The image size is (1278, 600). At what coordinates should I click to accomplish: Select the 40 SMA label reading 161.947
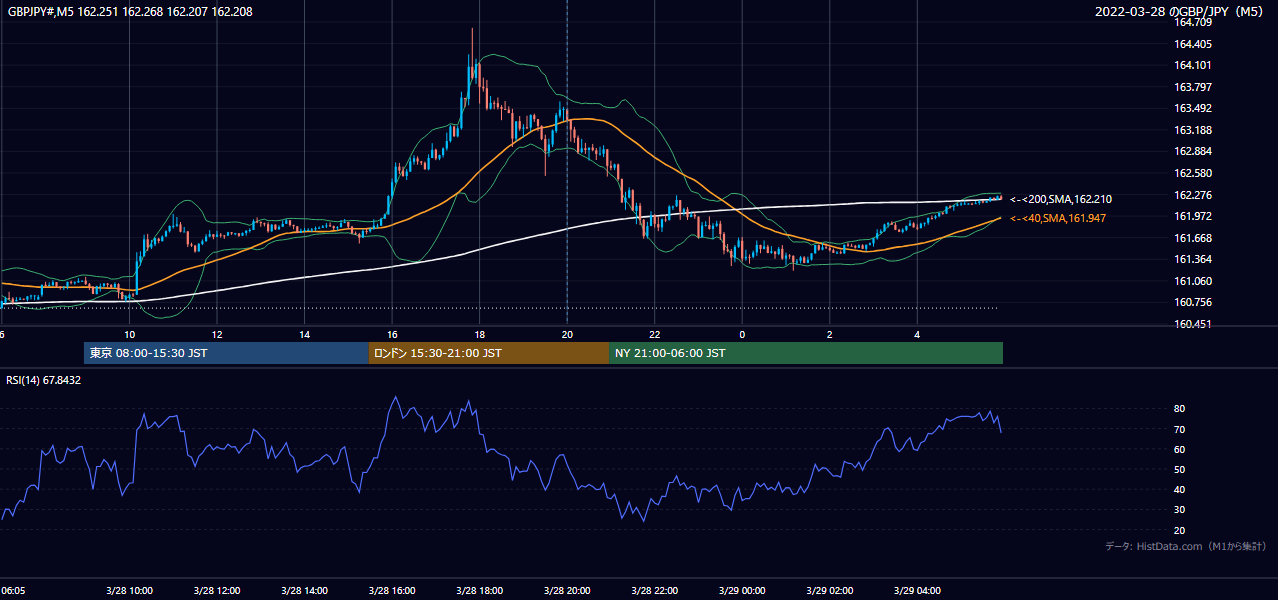(x=1058, y=218)
